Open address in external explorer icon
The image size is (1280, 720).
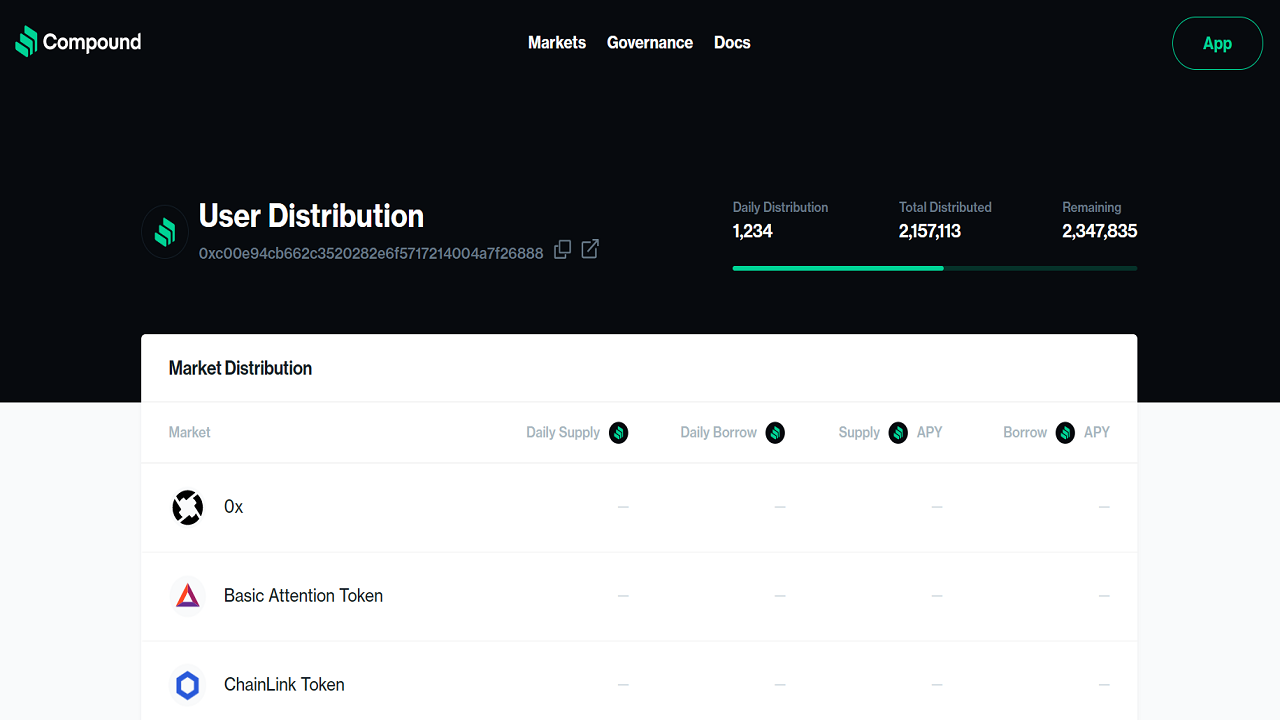(590, 249)
